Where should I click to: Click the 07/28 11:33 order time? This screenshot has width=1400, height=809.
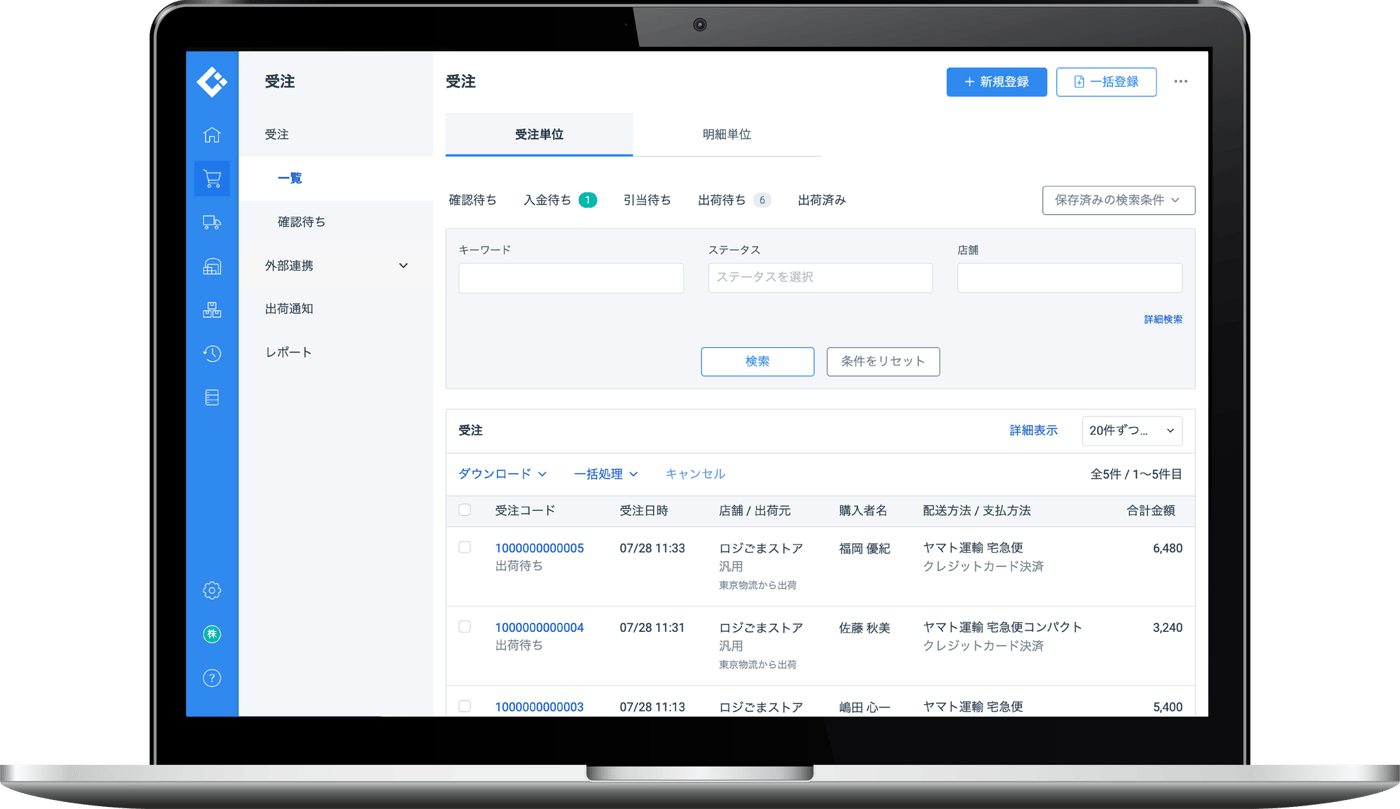pos(652,548)
